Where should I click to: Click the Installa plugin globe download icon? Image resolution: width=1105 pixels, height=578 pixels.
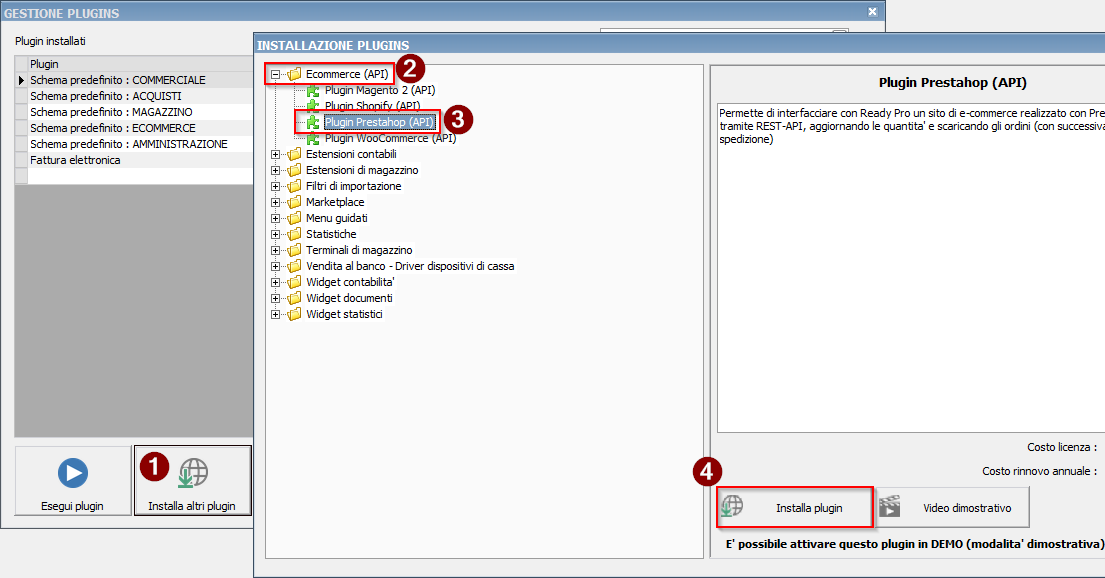732,508
